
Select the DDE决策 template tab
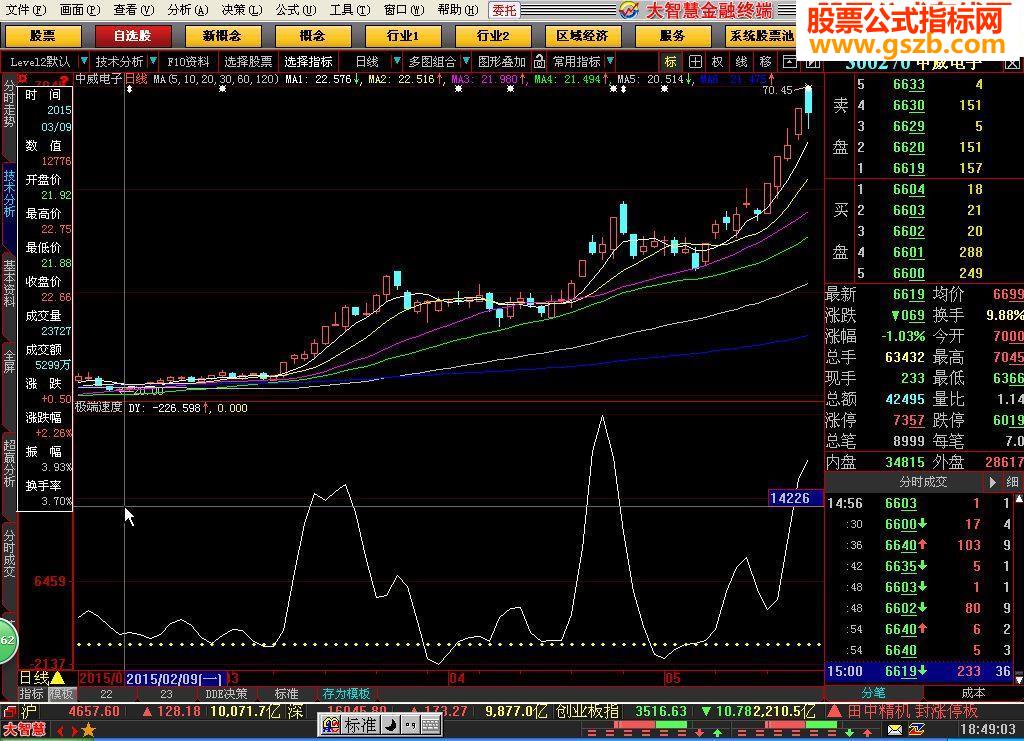click(226, 693)
